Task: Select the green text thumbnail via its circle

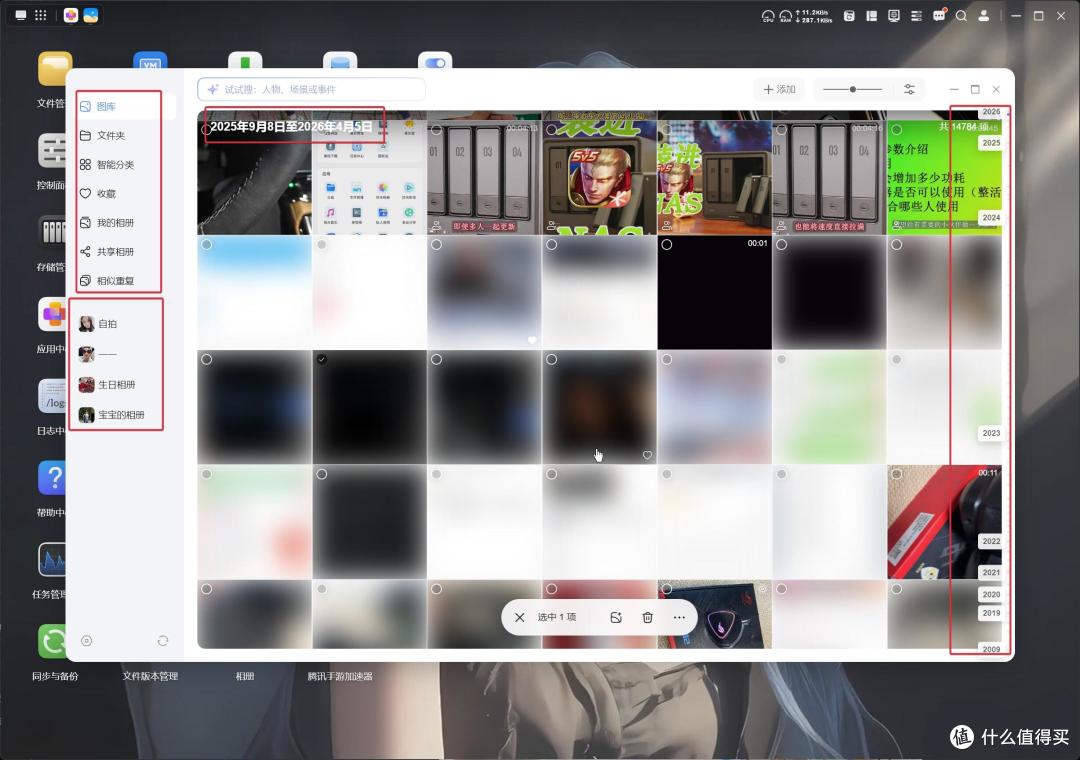Action: (897, 130)
